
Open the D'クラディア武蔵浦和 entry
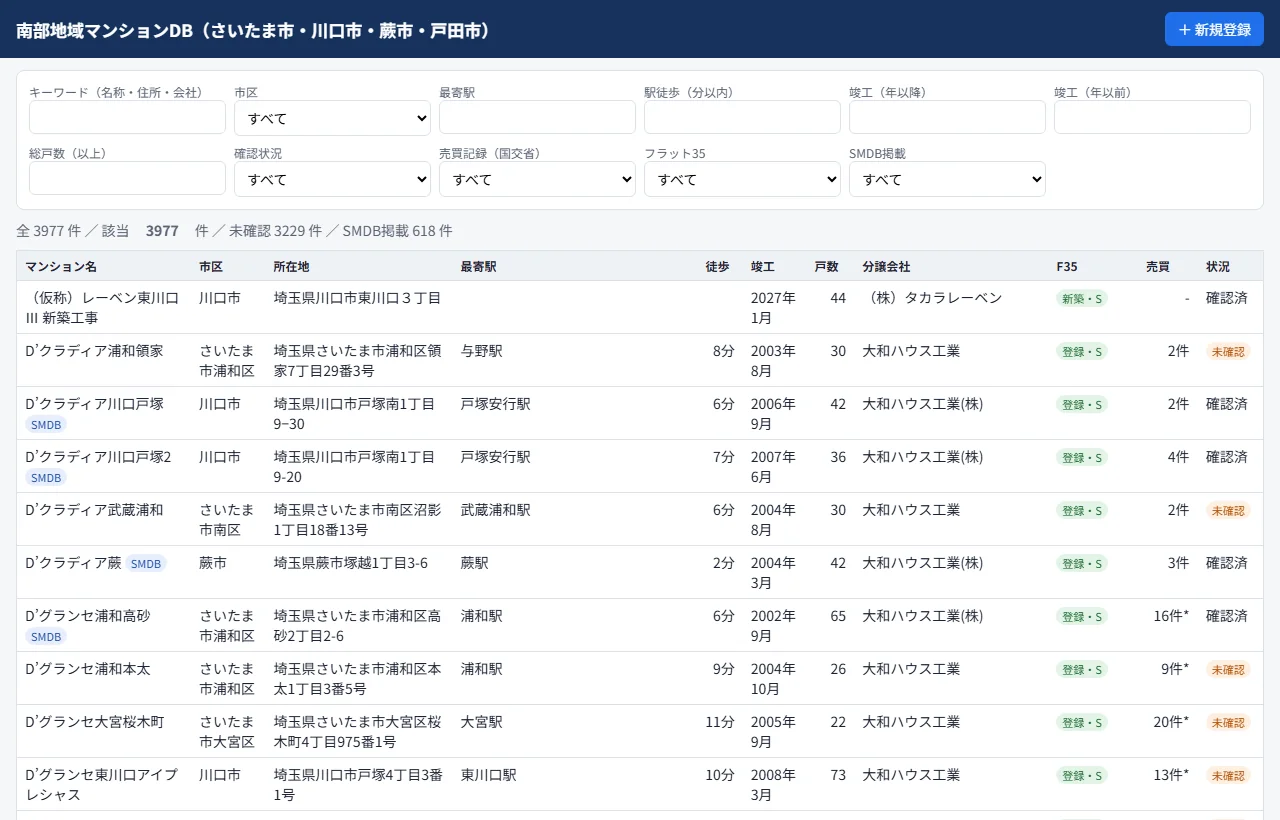[x=640, y=520]
